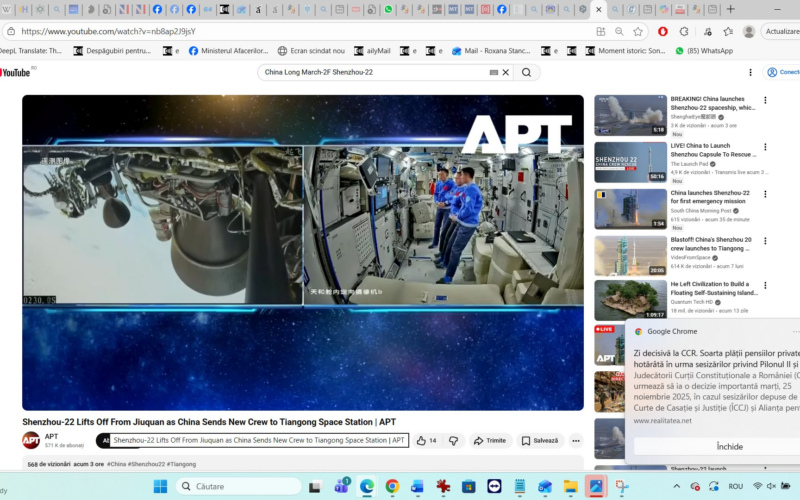The height and width of the screenshot is (500, 800).
Task: Click the taskbar Căutare search box
Action: pos(239,486)
